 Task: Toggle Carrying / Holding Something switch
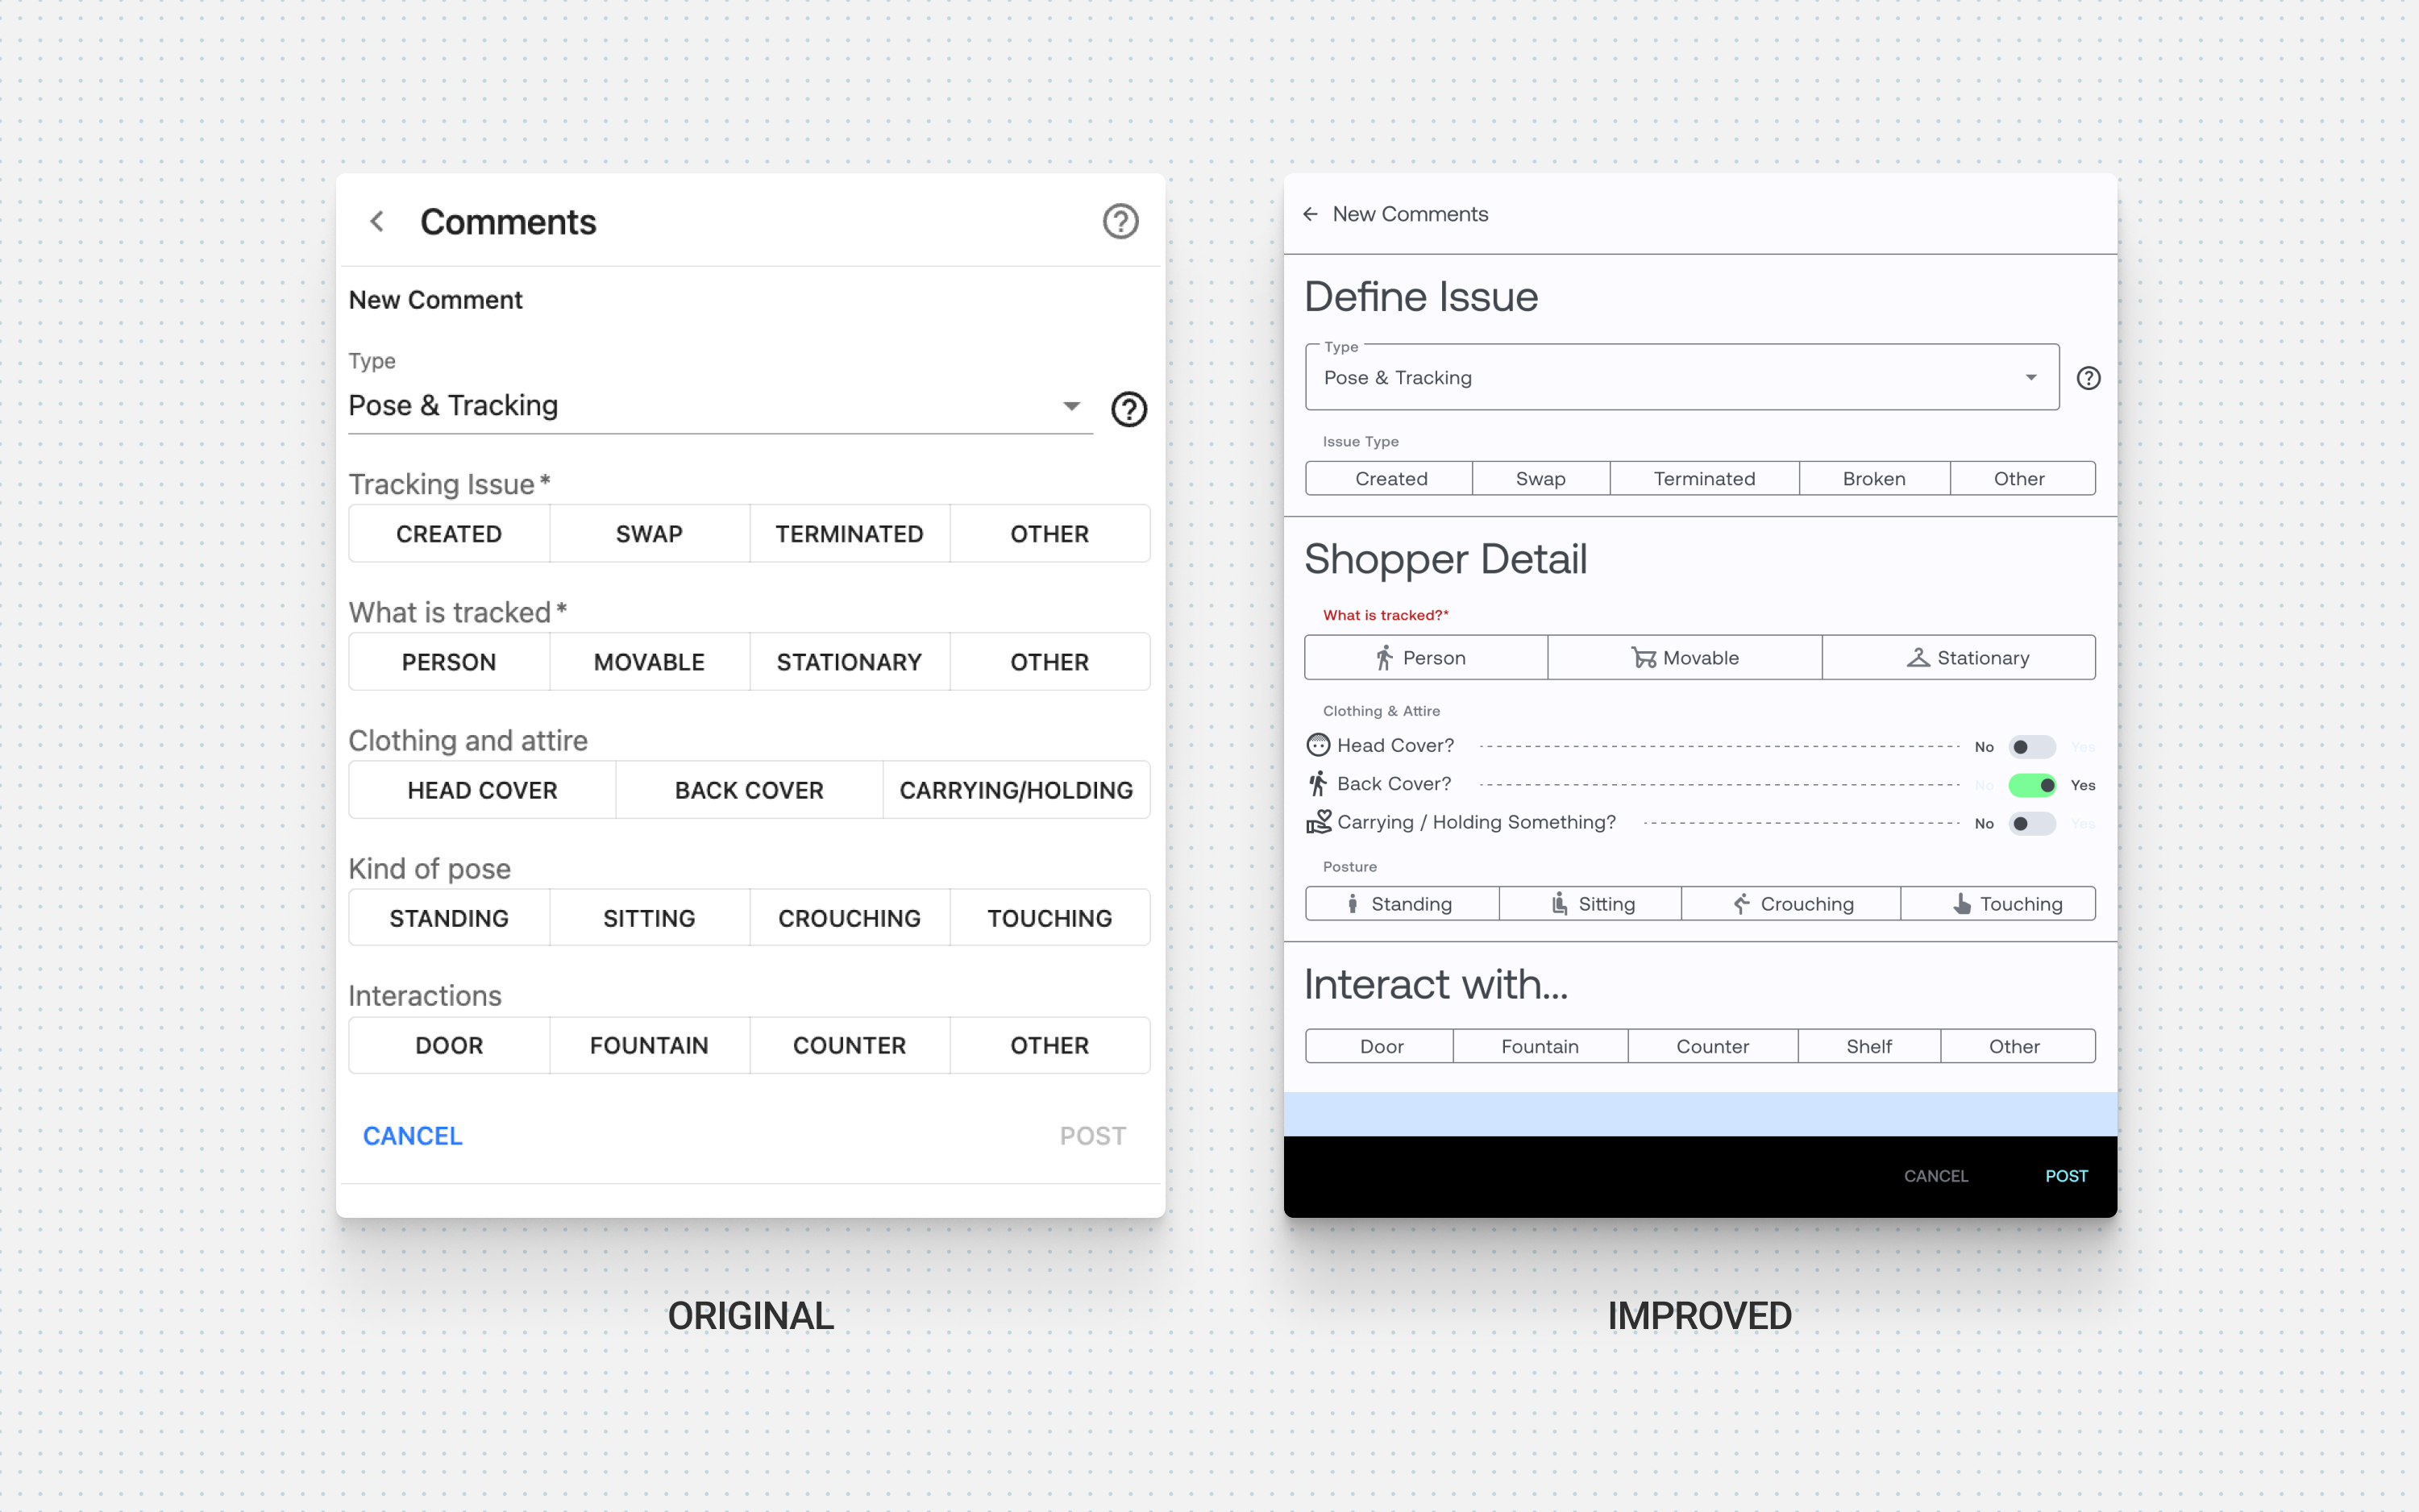(x=2031, y=824)
